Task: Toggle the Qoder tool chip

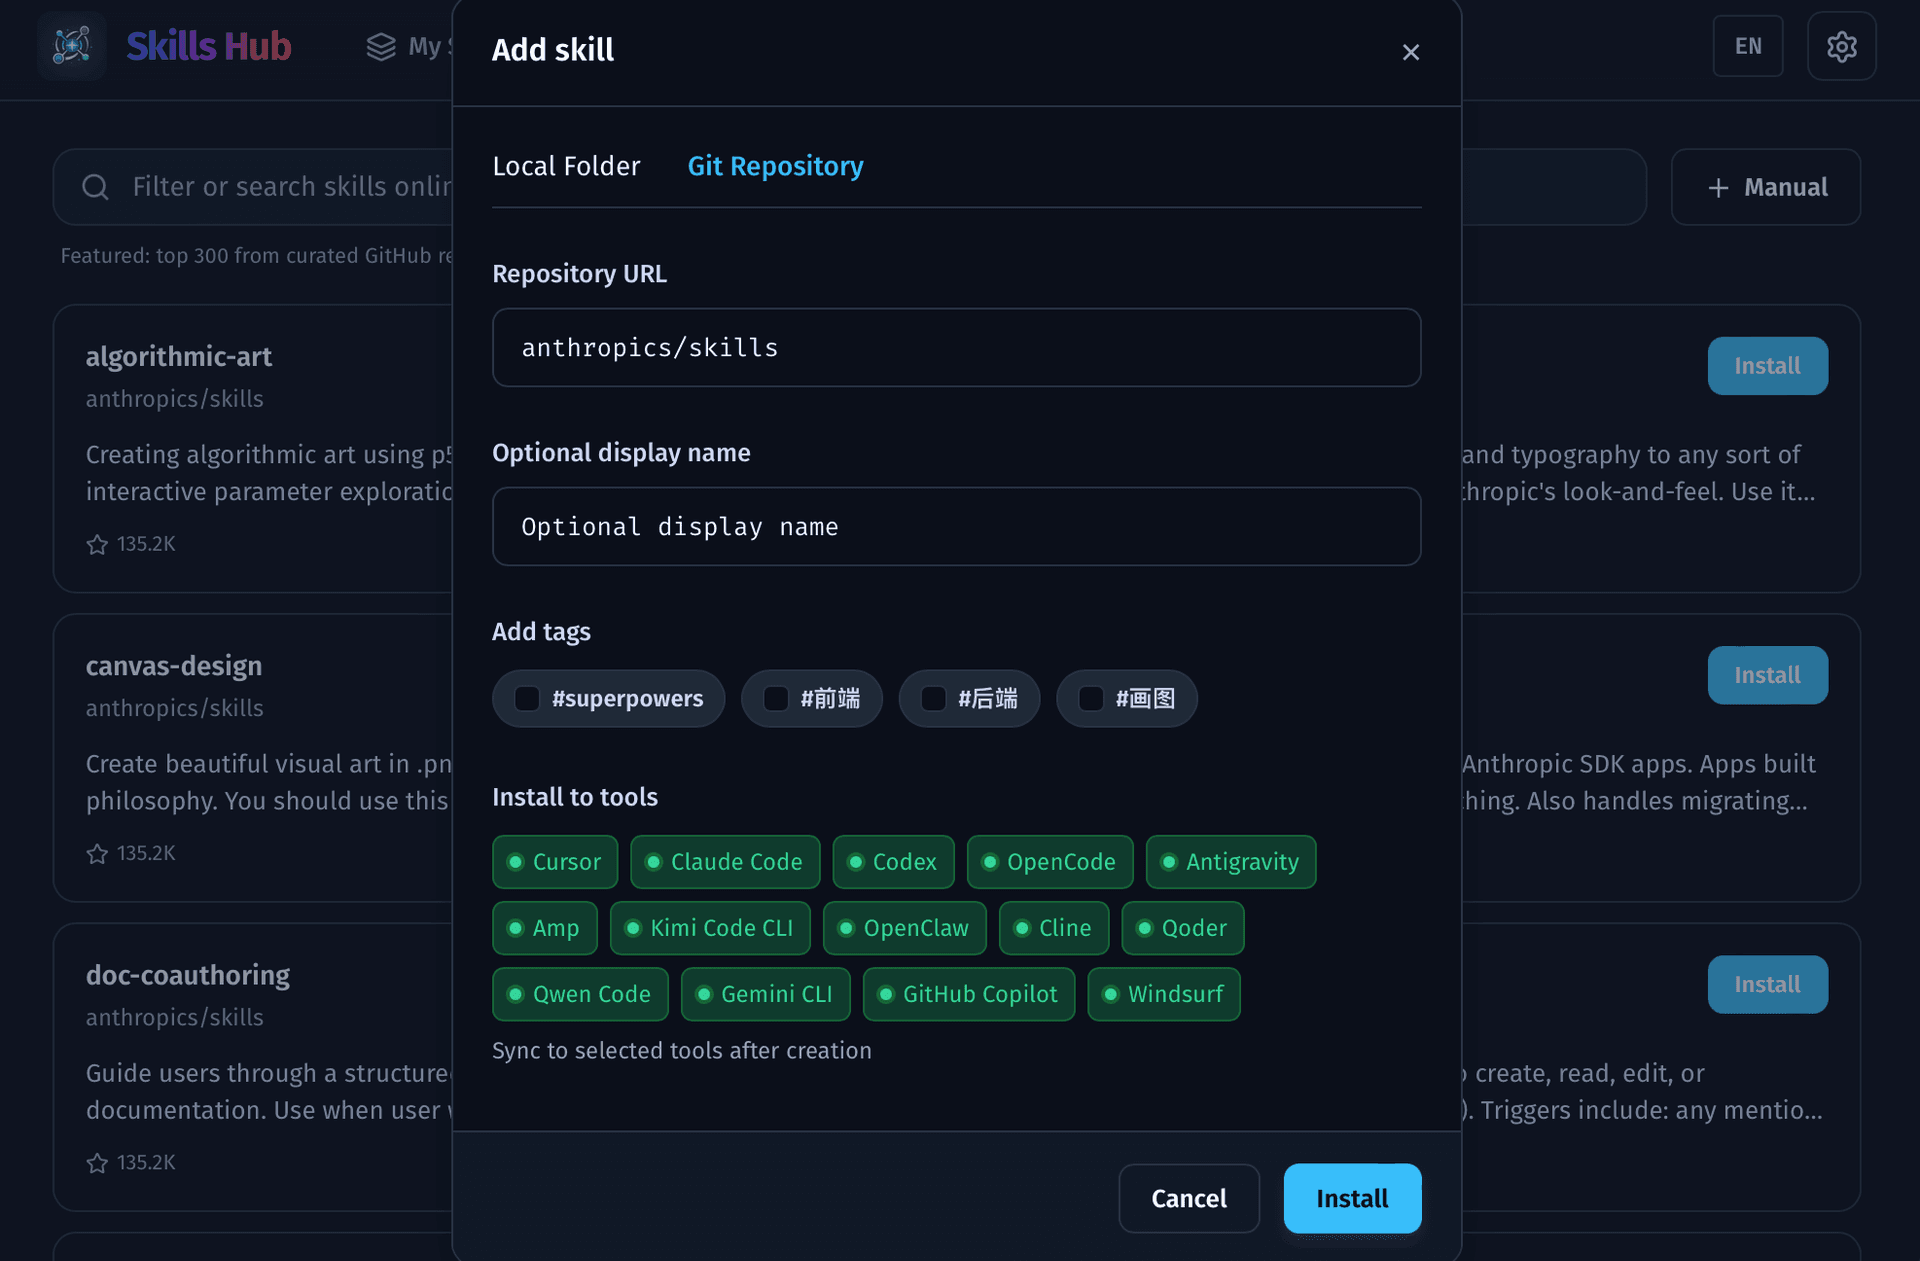Action: click(1183, 928)
